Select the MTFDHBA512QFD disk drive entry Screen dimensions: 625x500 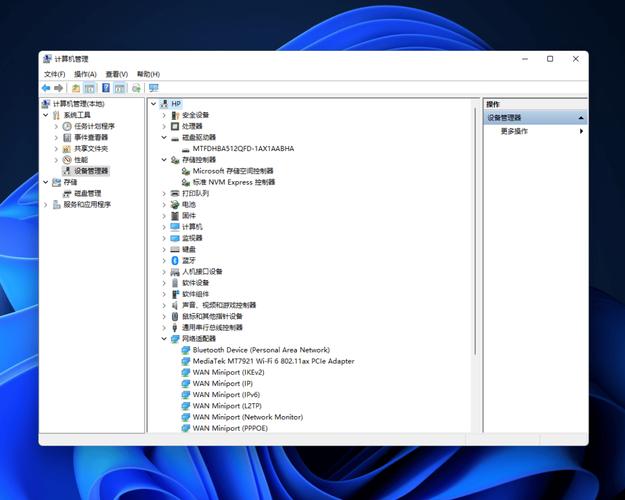(x=243, y=148)
